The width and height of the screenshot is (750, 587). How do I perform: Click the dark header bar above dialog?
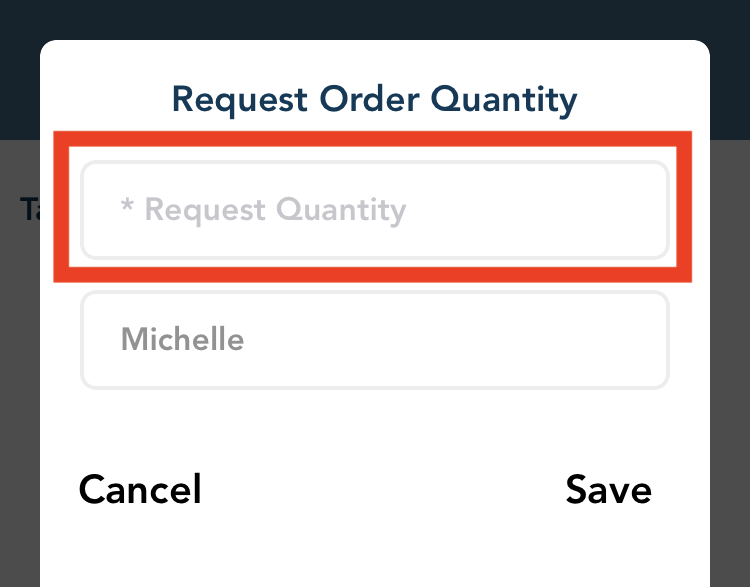click(x=374, y=20)
